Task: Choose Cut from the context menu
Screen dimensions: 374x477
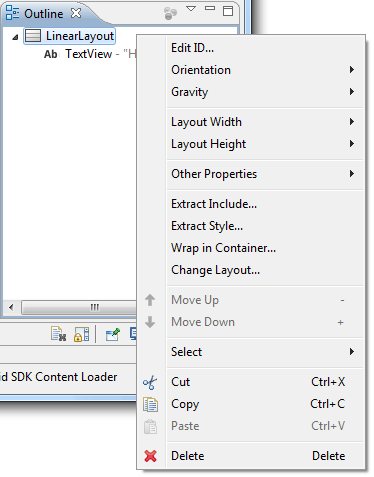Action: click(x=250, y=382)
